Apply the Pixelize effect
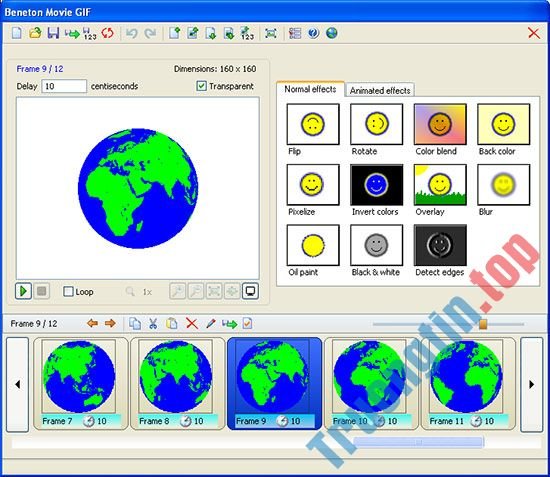This screenshot has height=477, width=550. coord(313,184)
